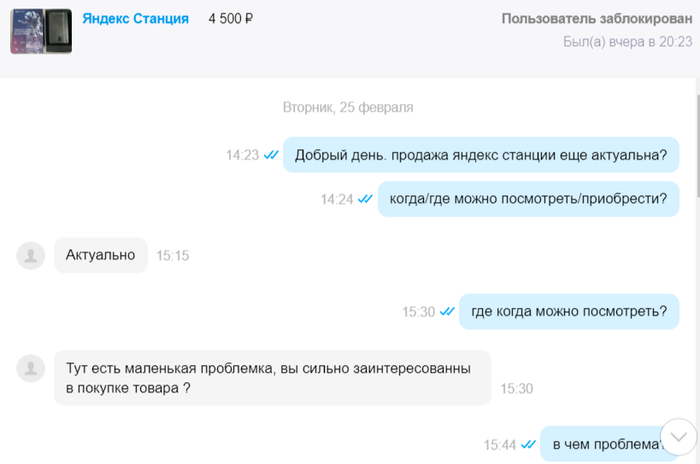Click the read checkmarks next to 14:23
This screenshot has width=700, height=464.
[x=271, y=155]
